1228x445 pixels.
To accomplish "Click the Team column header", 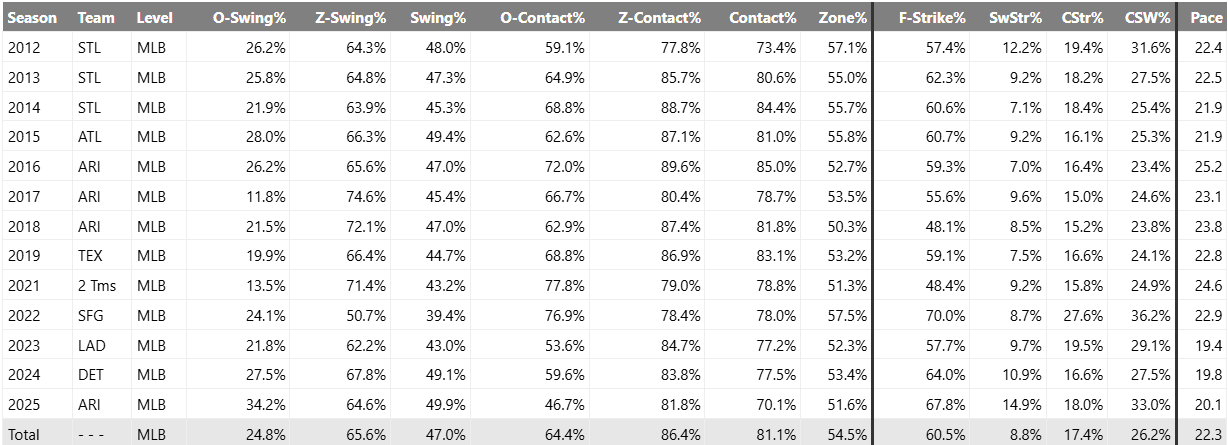I will coord(95,18).
